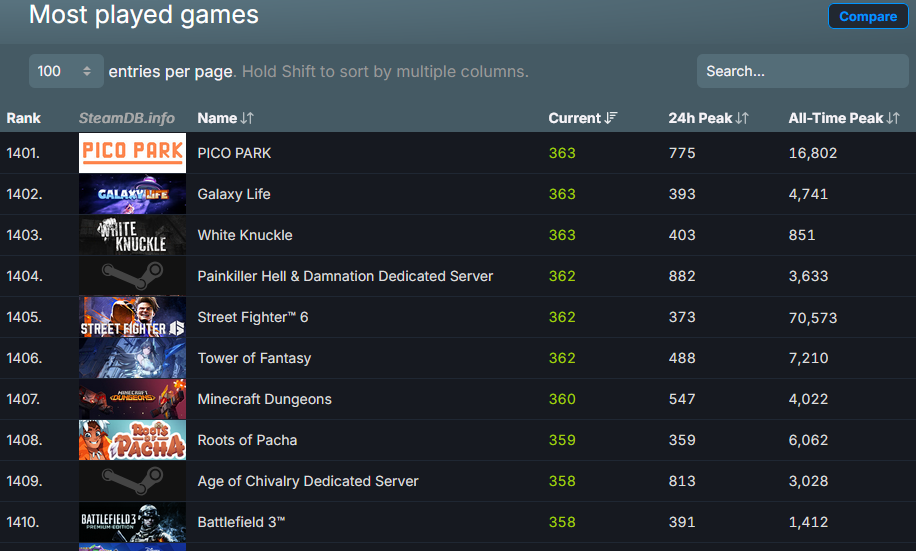The height and width of the screenshot is (551, 916).
Task: Click the Rank column header
Action: coord(23,118)
